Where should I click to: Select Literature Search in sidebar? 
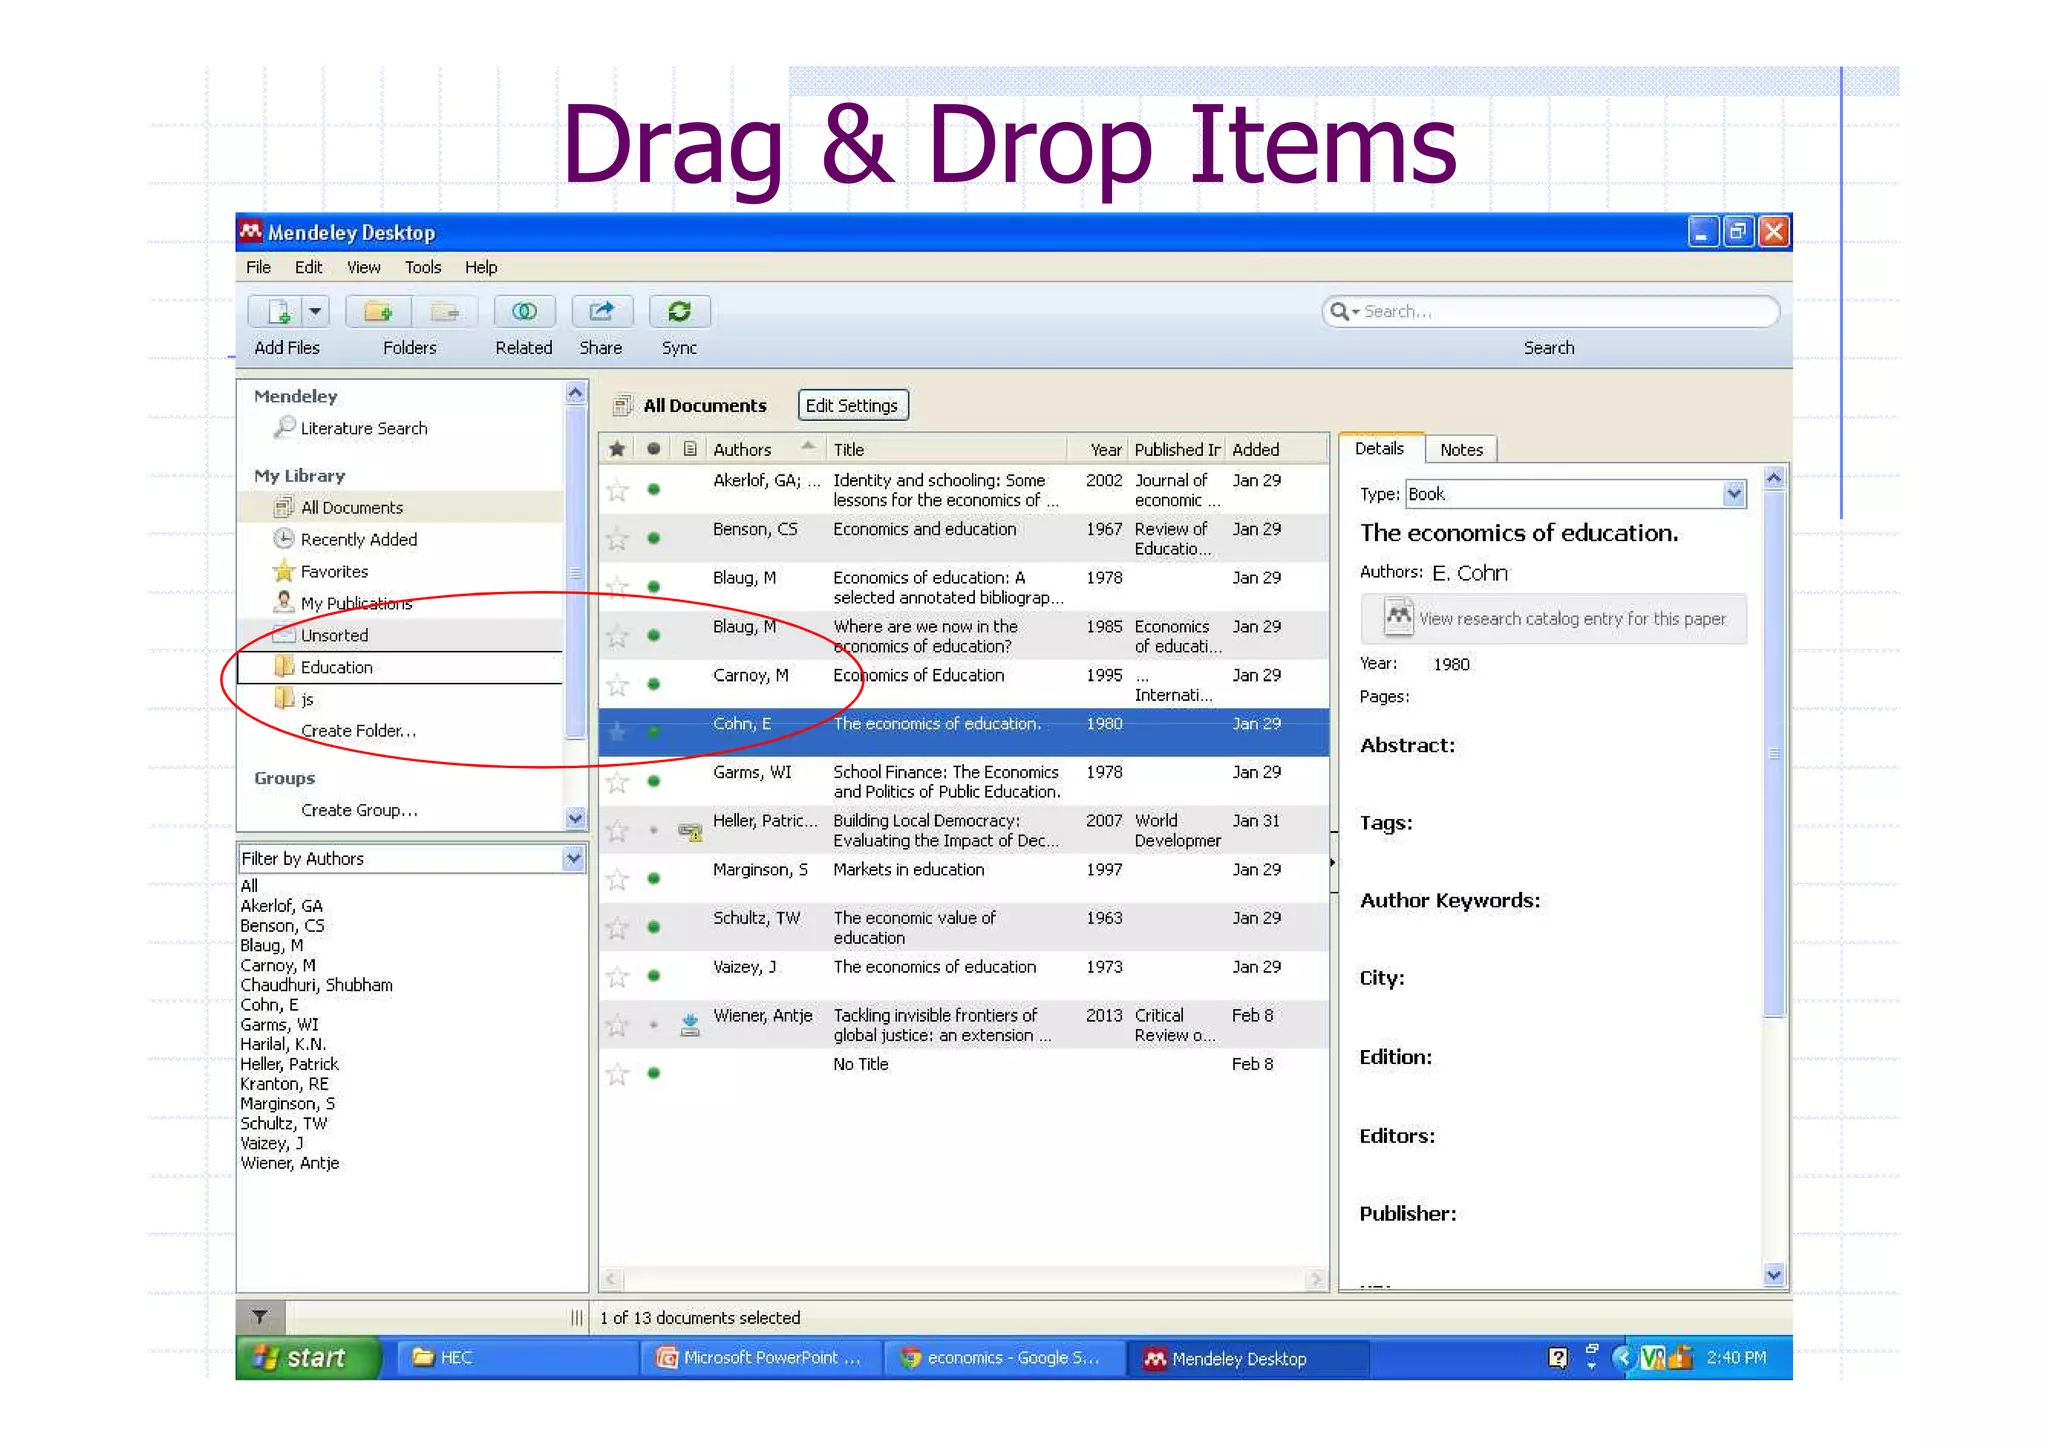pos(364,428)
